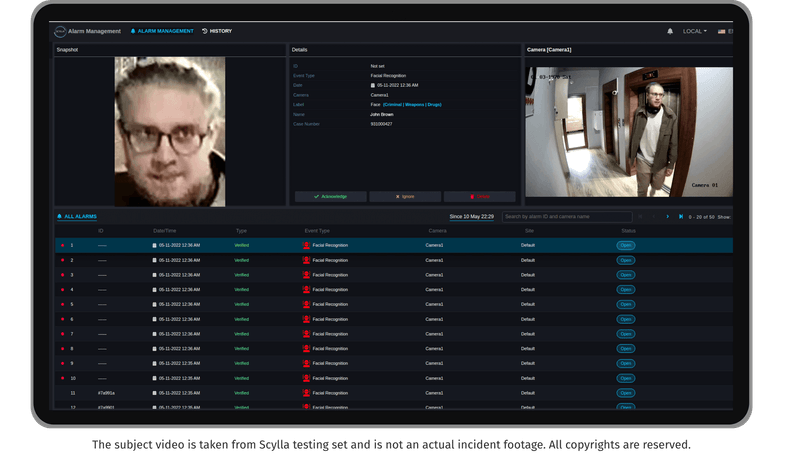812x462 pixels.
Task: Click the face snapshot image
Action: [x=170, y=132]
